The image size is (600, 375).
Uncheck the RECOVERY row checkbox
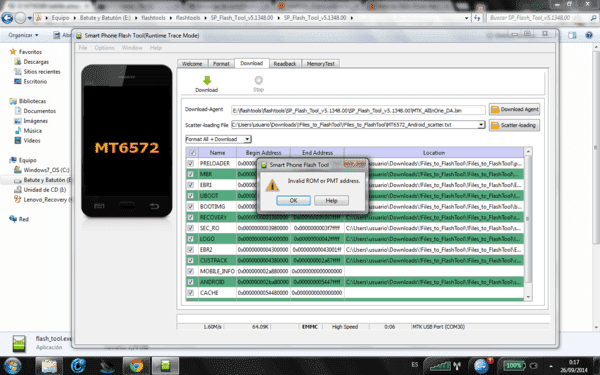click(x=191, y=217)
